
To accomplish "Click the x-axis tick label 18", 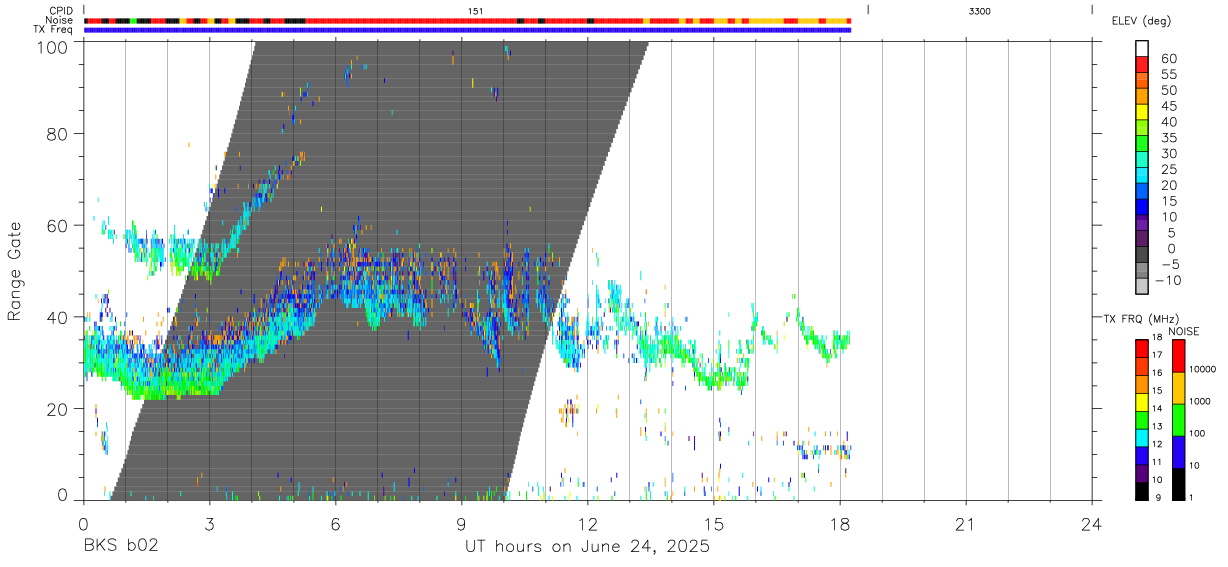I will click(839, 524).
